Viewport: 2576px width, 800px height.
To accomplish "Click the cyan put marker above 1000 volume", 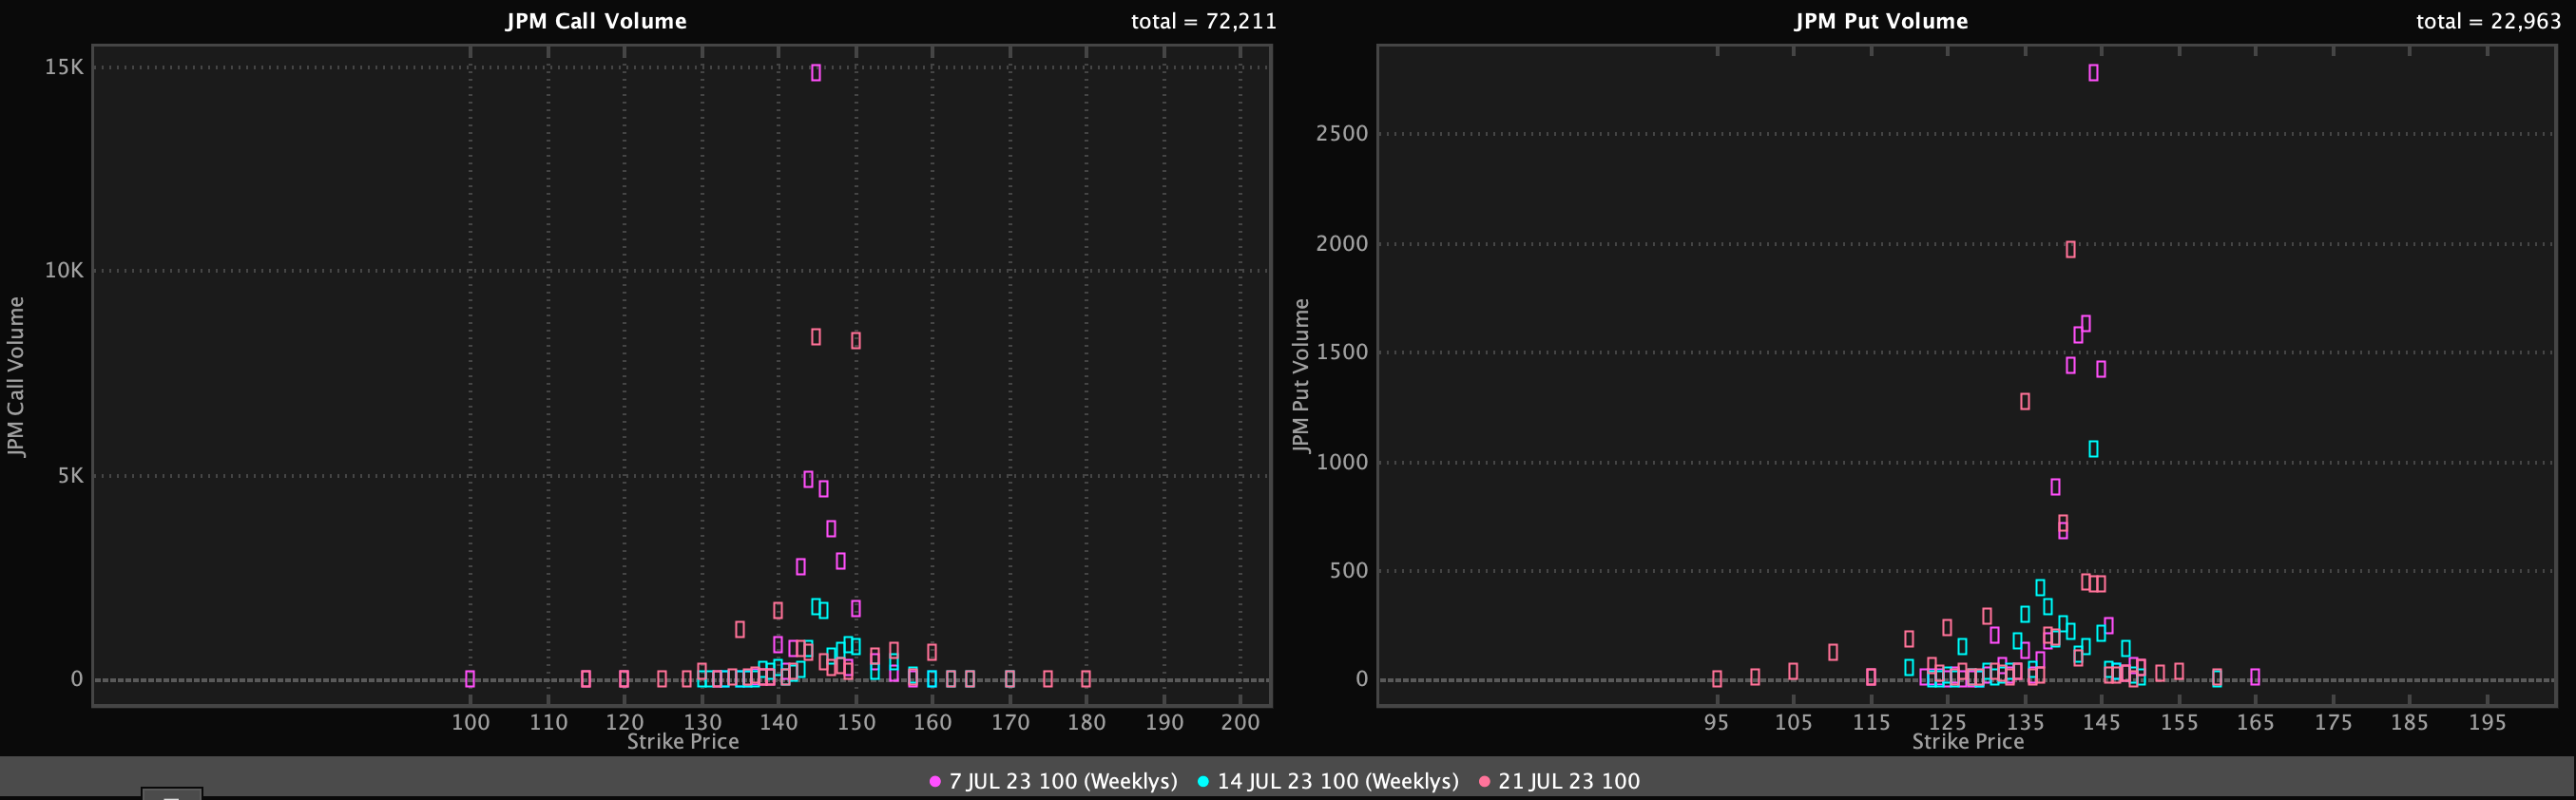I will (x=2093, y=449).
